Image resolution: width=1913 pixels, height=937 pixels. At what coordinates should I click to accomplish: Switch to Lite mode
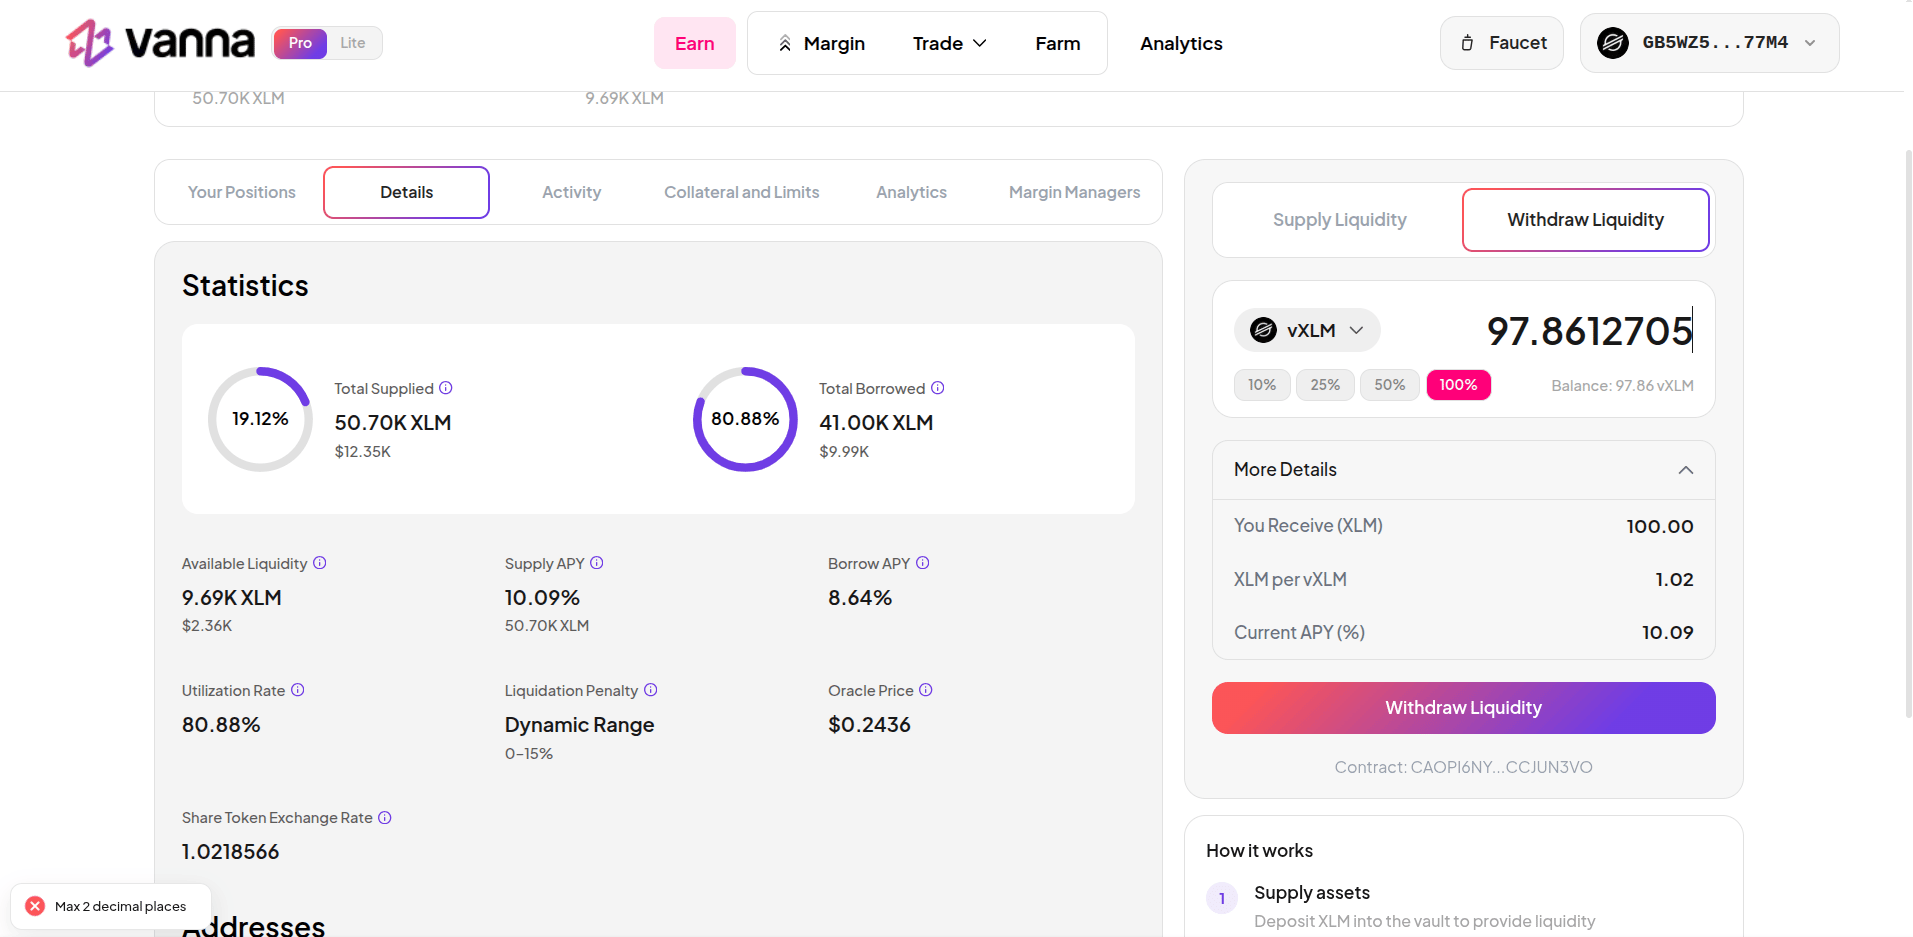(353, 43)
